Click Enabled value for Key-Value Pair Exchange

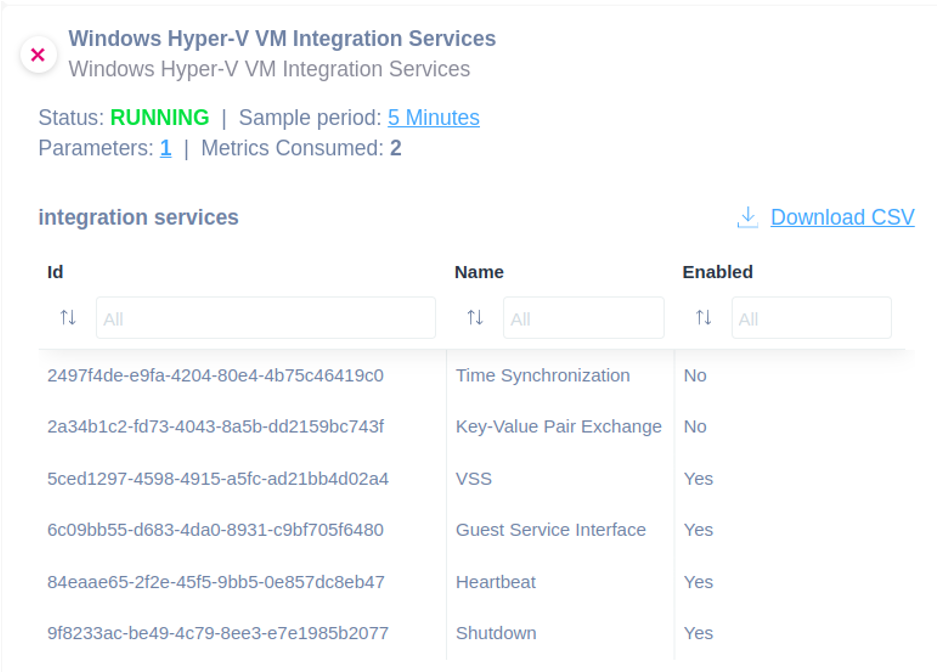pos(695,427)
